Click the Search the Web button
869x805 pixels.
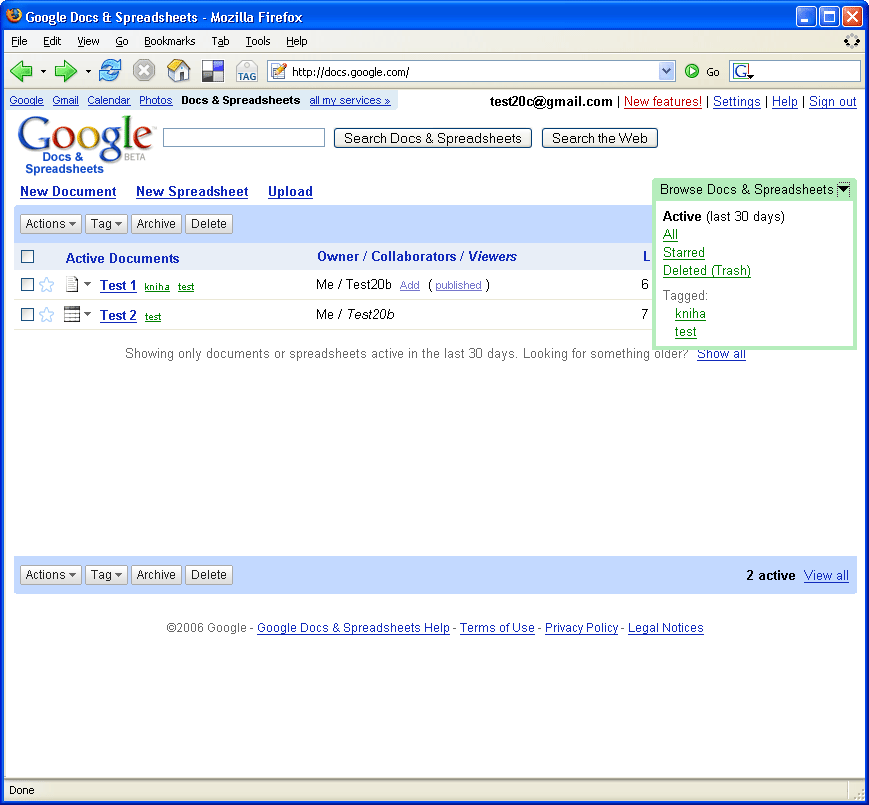600,139
